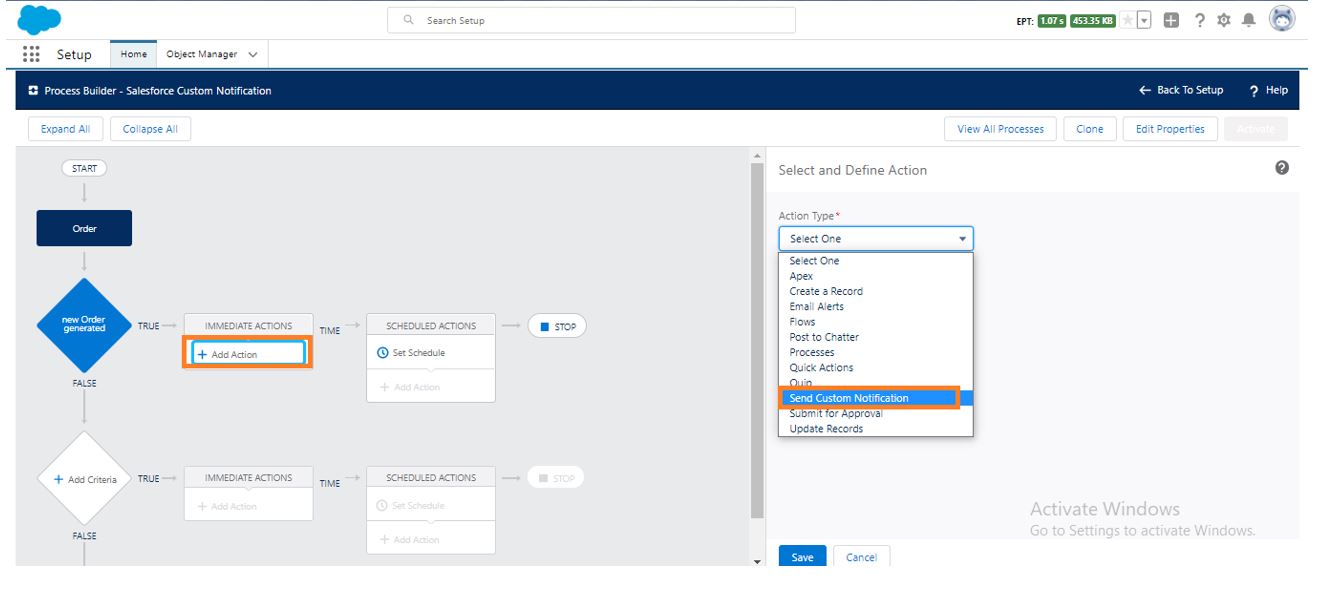Click the EPT 1.07 s indicator
This screenshot has width=1320, height=589.
pyautogui.click(x=1051, y=20)
